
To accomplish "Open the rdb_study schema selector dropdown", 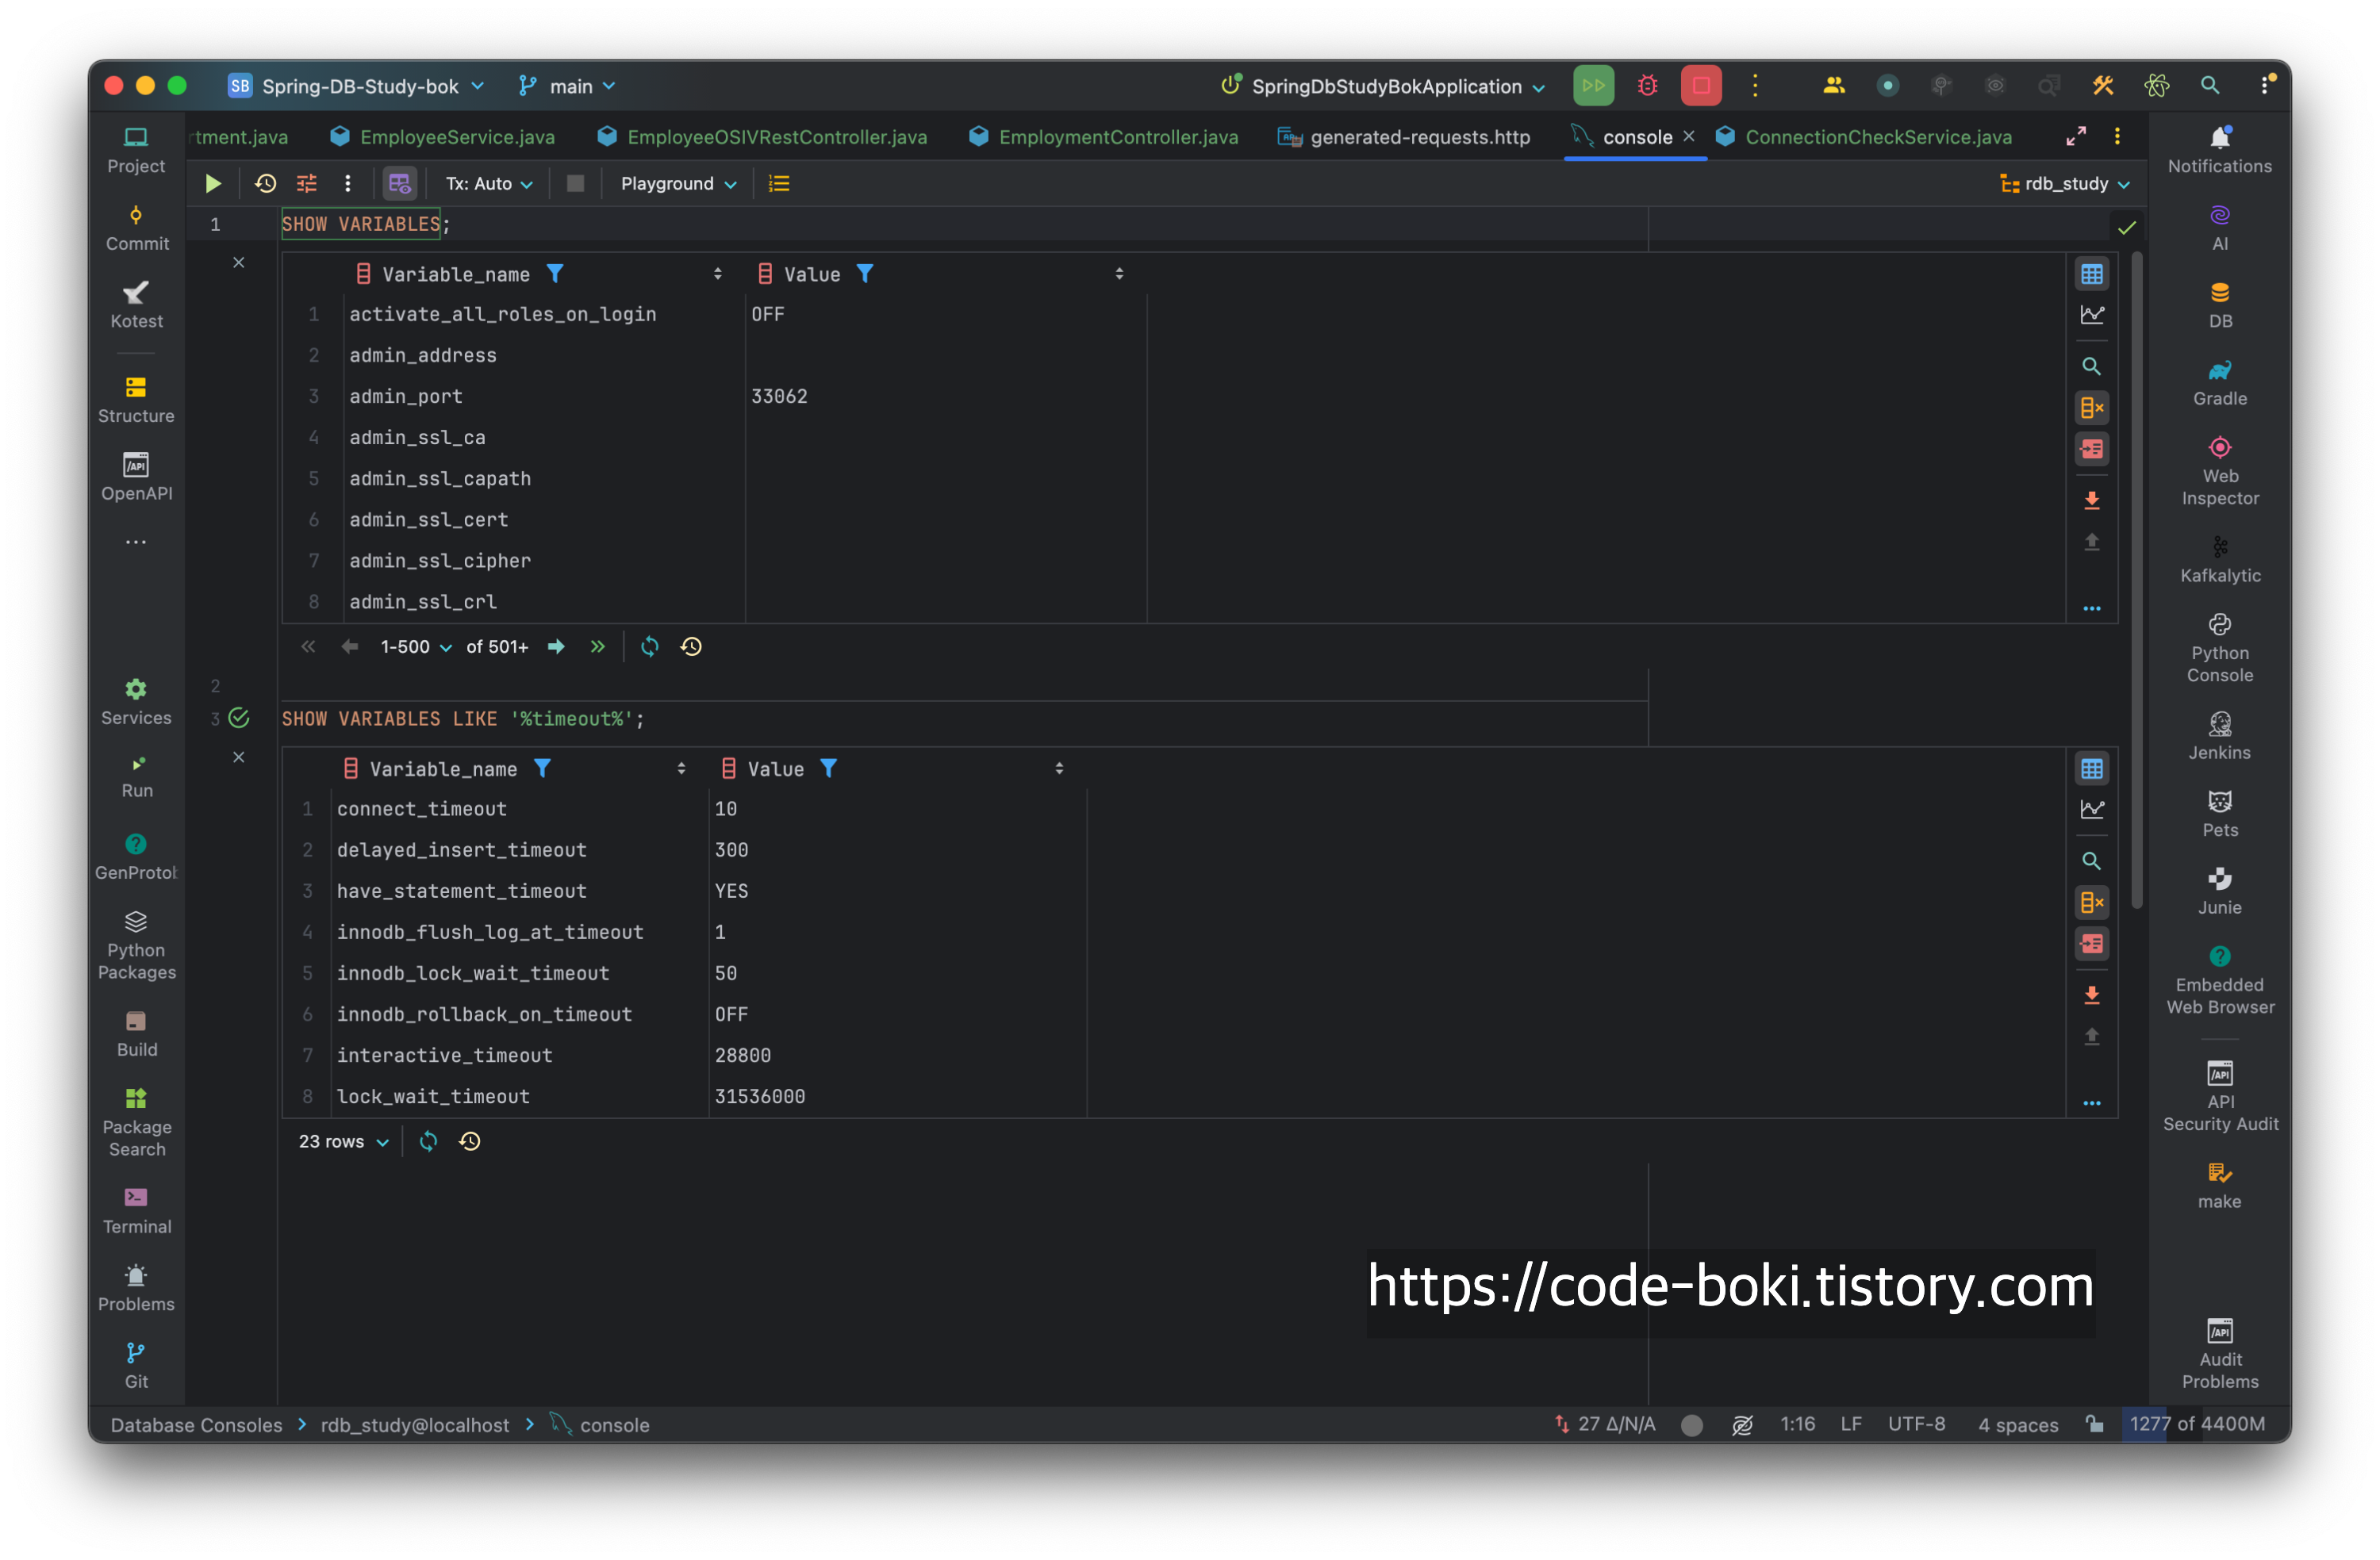I will 2065,184.
